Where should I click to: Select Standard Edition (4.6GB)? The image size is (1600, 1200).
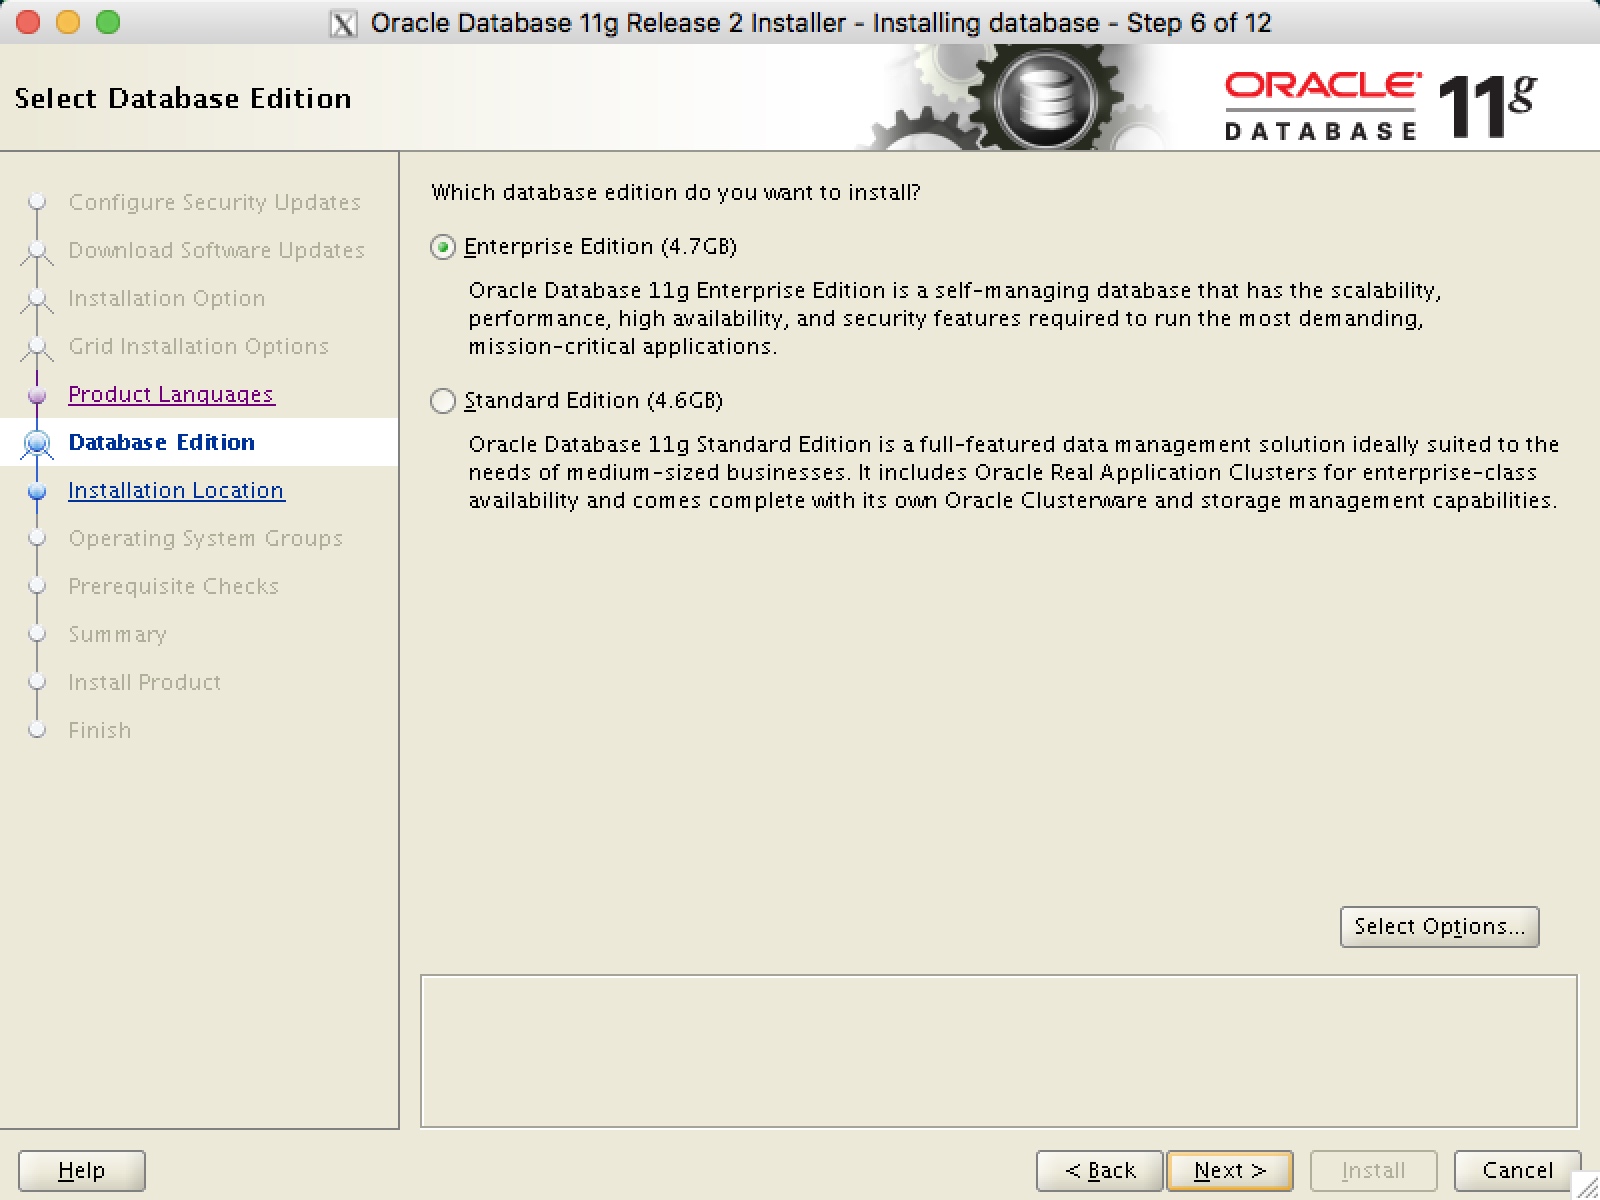443,401
